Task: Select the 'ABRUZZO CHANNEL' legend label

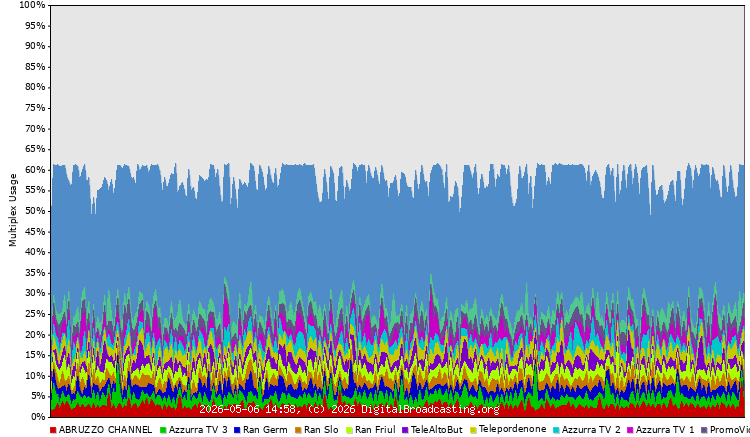Action: (x=105, y=430)
